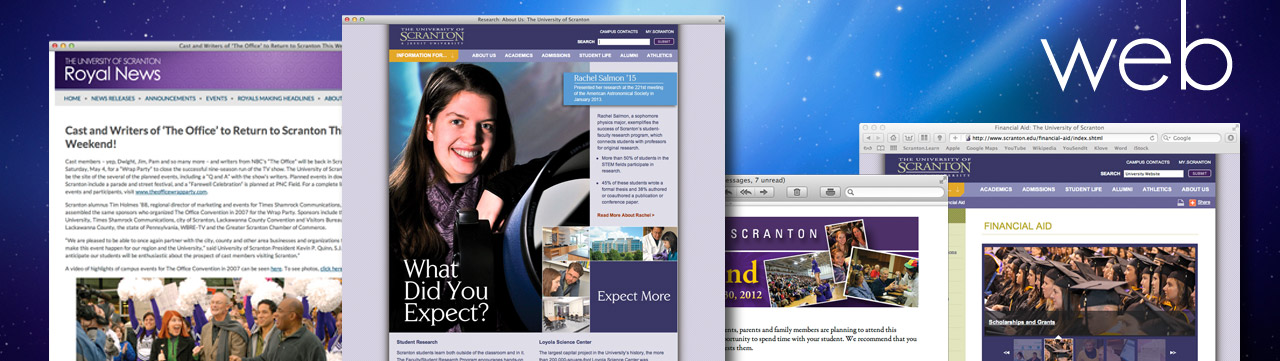1280x361 pixels.
Task: Click the Safari back arrow button
Action: [868, 138]
